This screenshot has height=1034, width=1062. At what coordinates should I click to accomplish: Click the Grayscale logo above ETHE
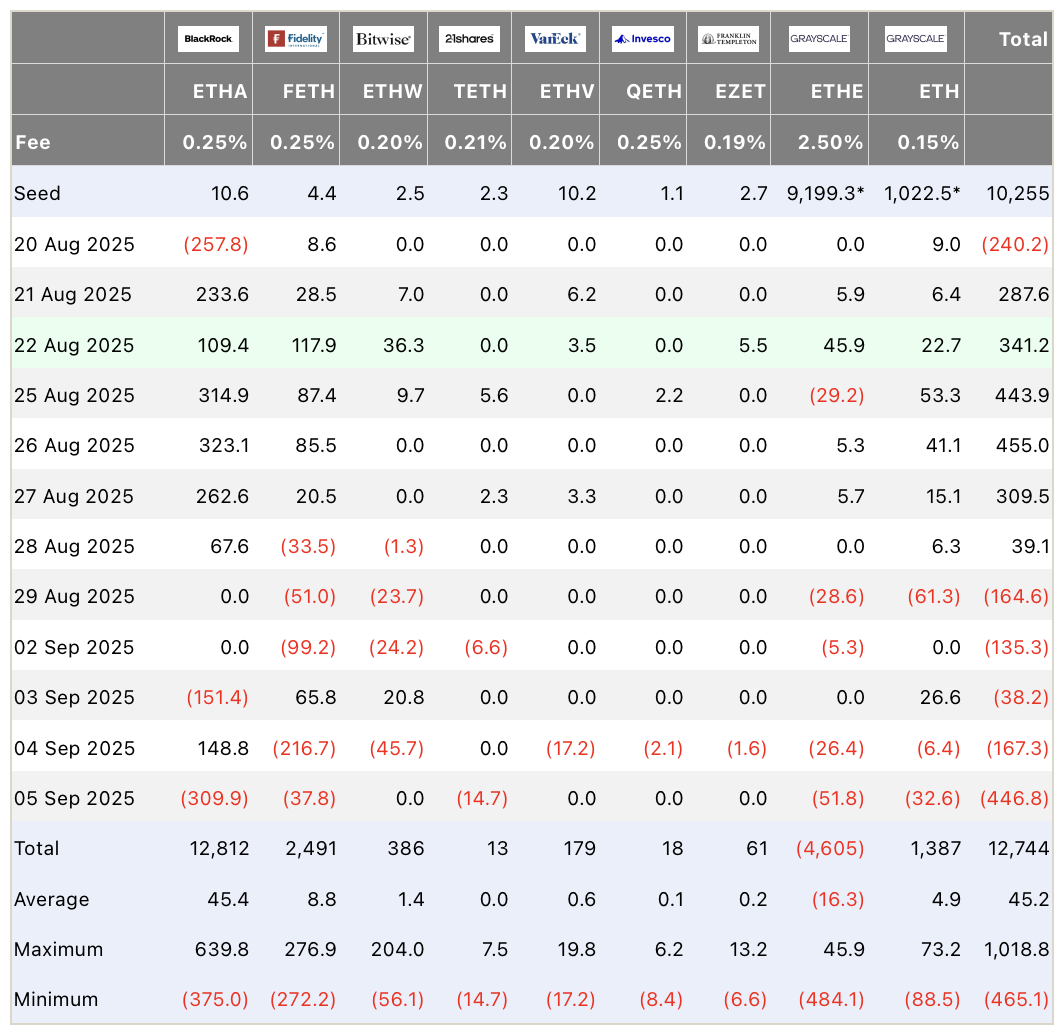(819, 39)
